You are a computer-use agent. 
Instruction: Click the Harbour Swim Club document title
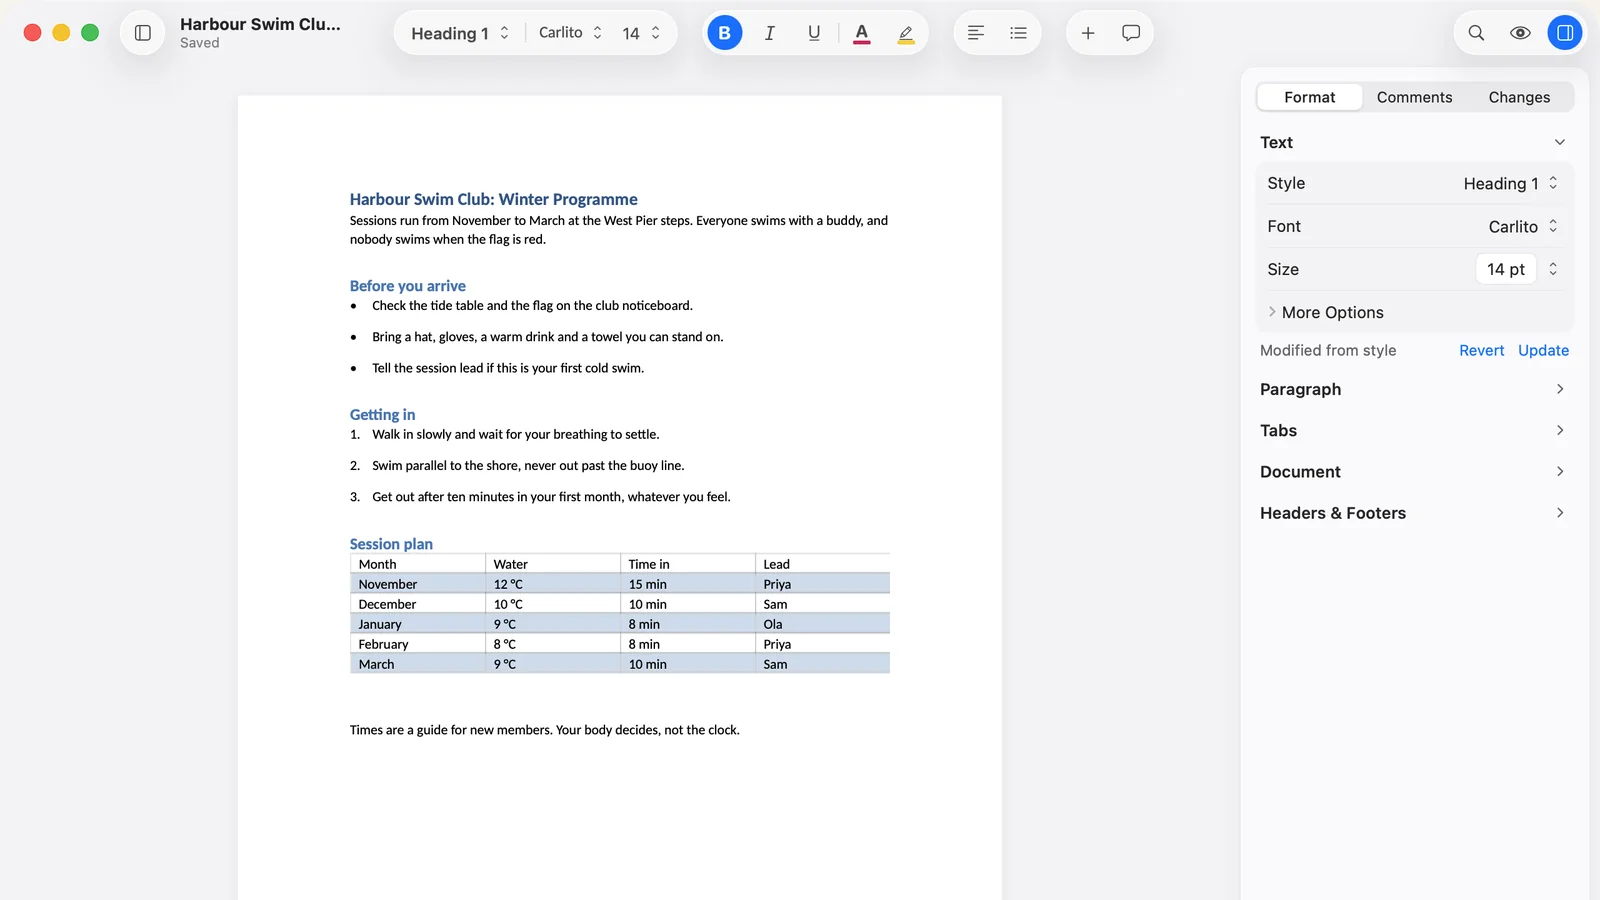[x=260, y=24]
